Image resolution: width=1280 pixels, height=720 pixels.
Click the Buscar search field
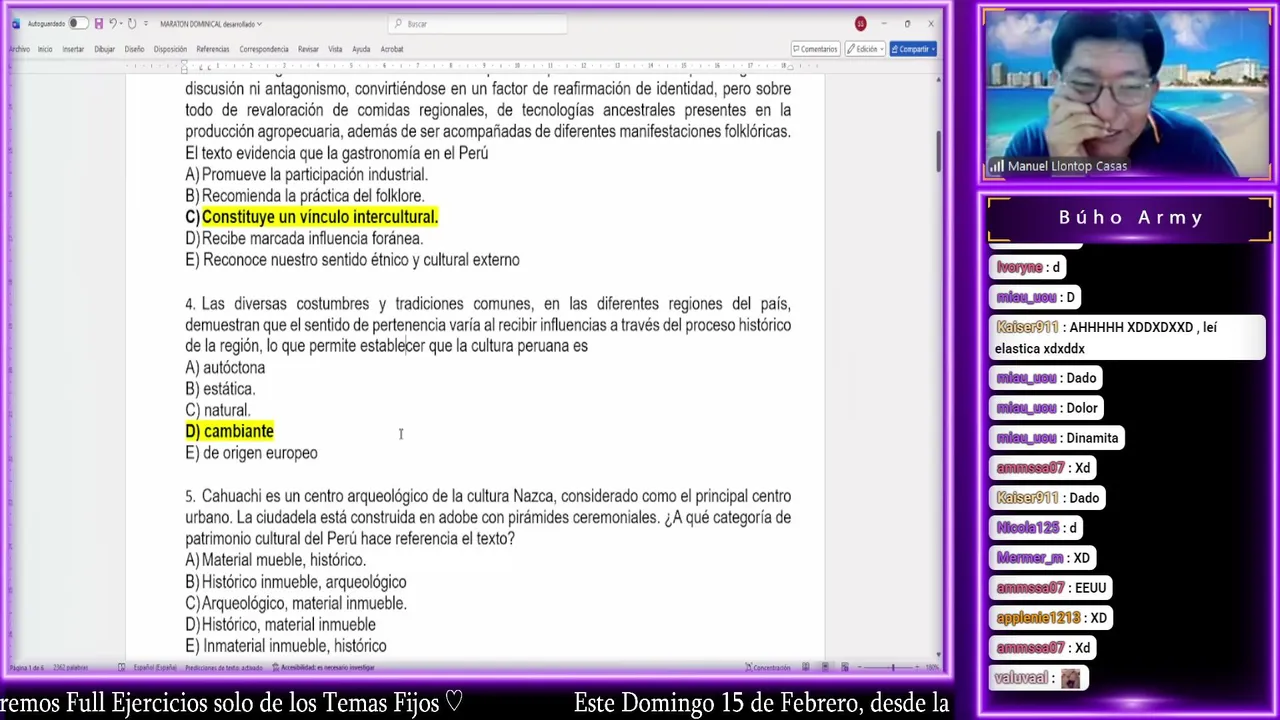480,24
